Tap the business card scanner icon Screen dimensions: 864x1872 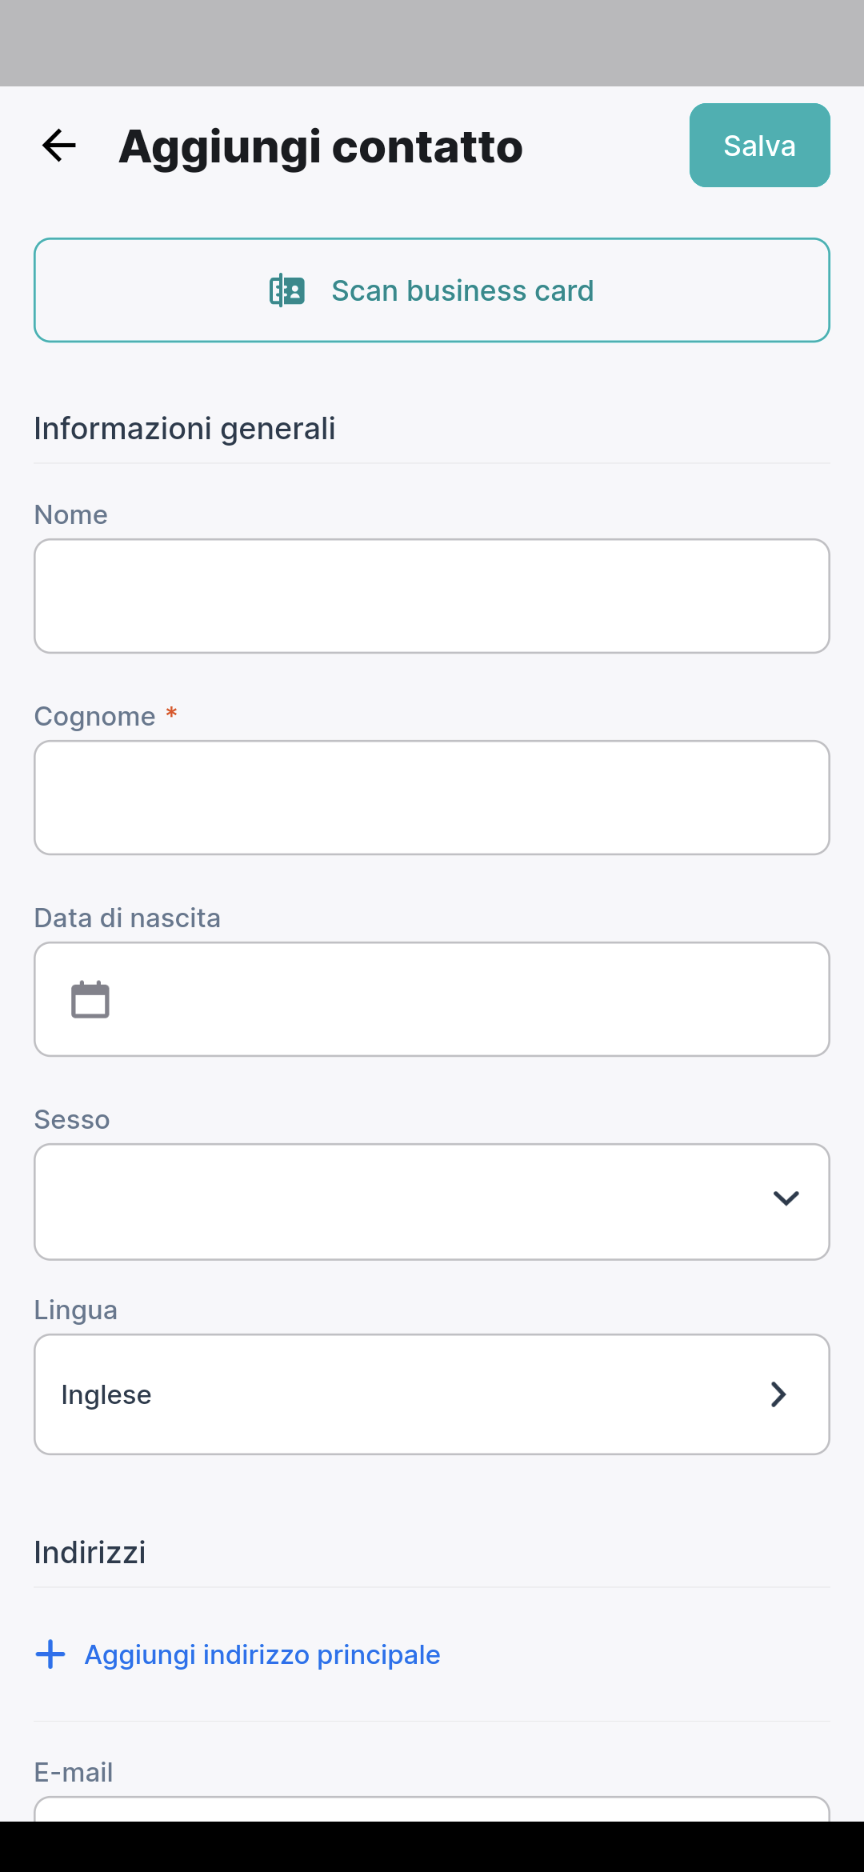coord(287,291)
